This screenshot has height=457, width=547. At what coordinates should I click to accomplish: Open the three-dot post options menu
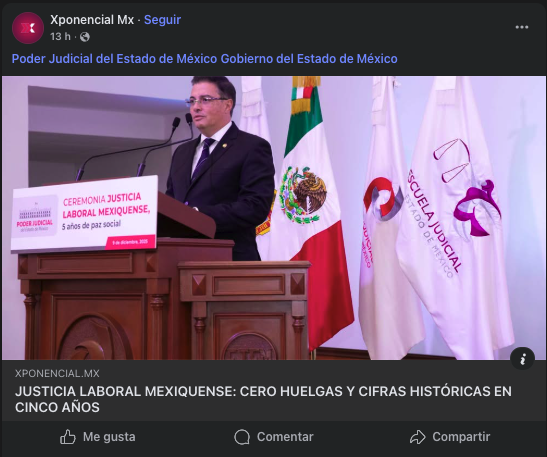pyautogui.click(x=522, y=27)
